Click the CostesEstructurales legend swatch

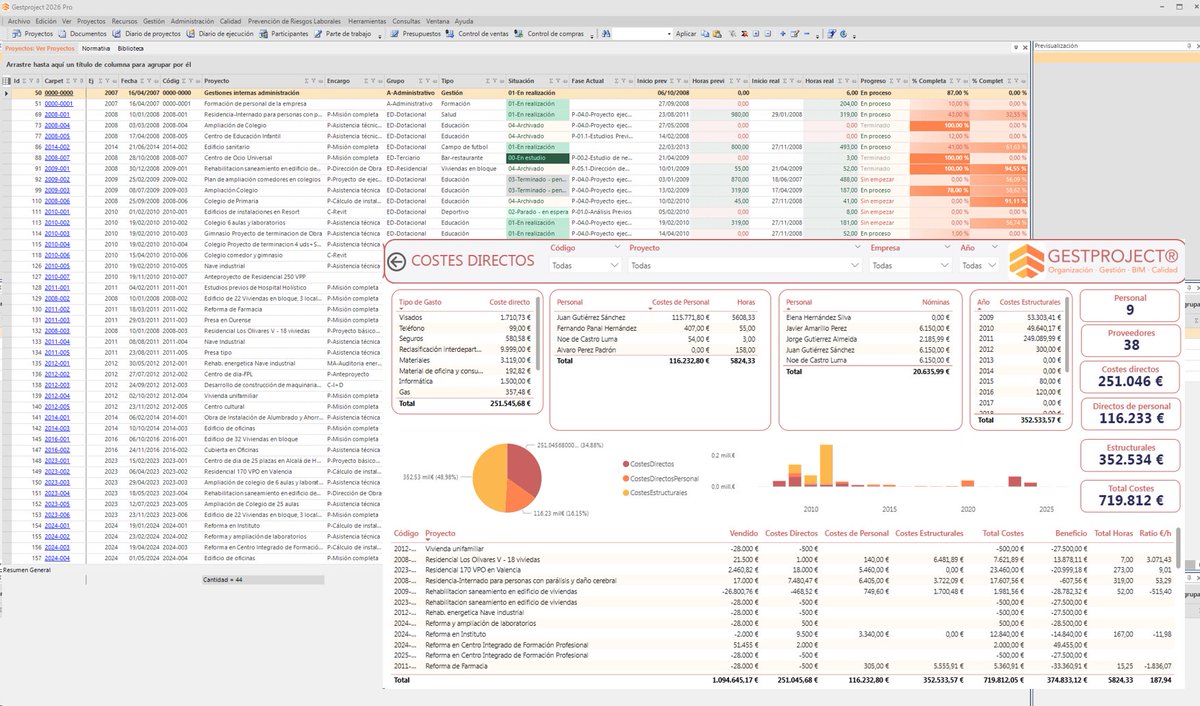626,492
